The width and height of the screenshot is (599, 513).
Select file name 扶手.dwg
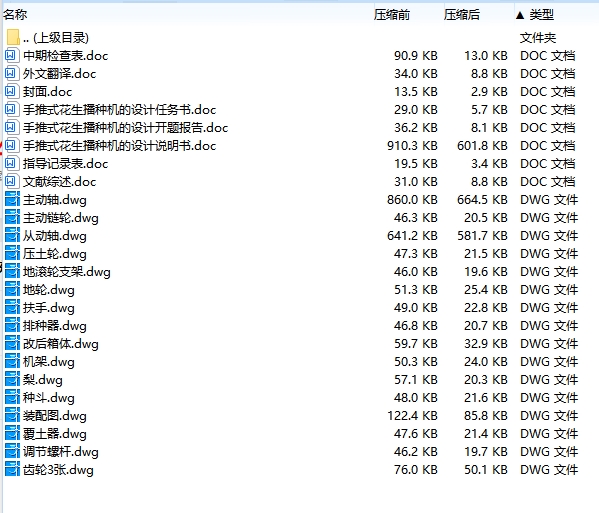(x=49, y=308)
